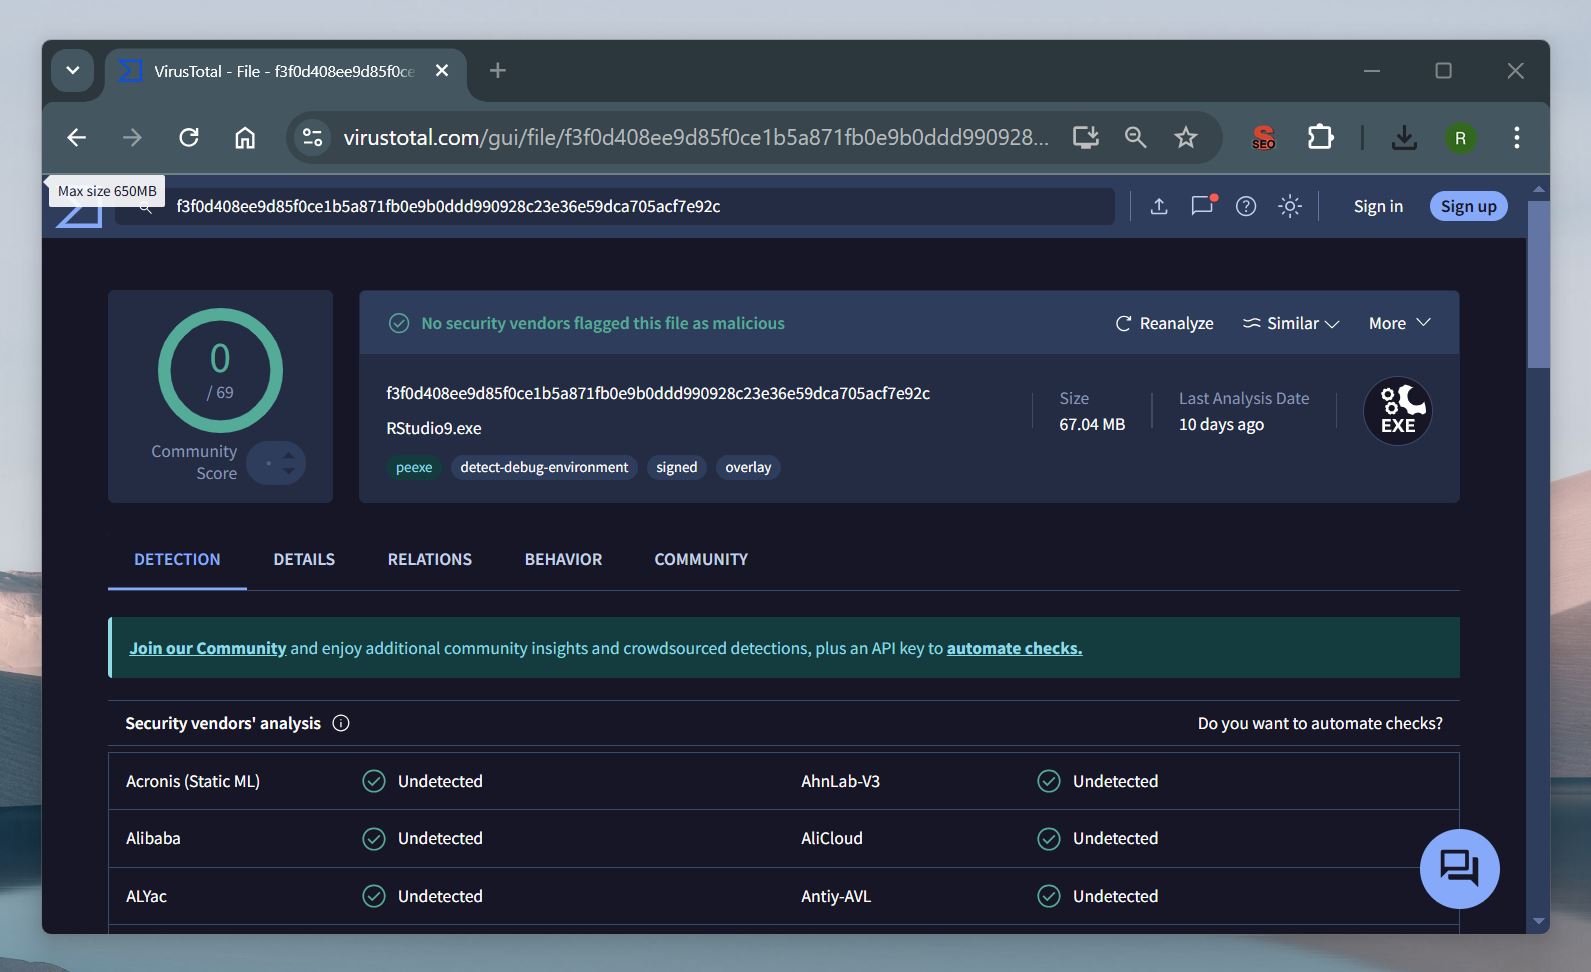Screen dimensions: 1591x972
Task: Toggle light/dark theme sun icon
Action: click(x=1290, y=206)
